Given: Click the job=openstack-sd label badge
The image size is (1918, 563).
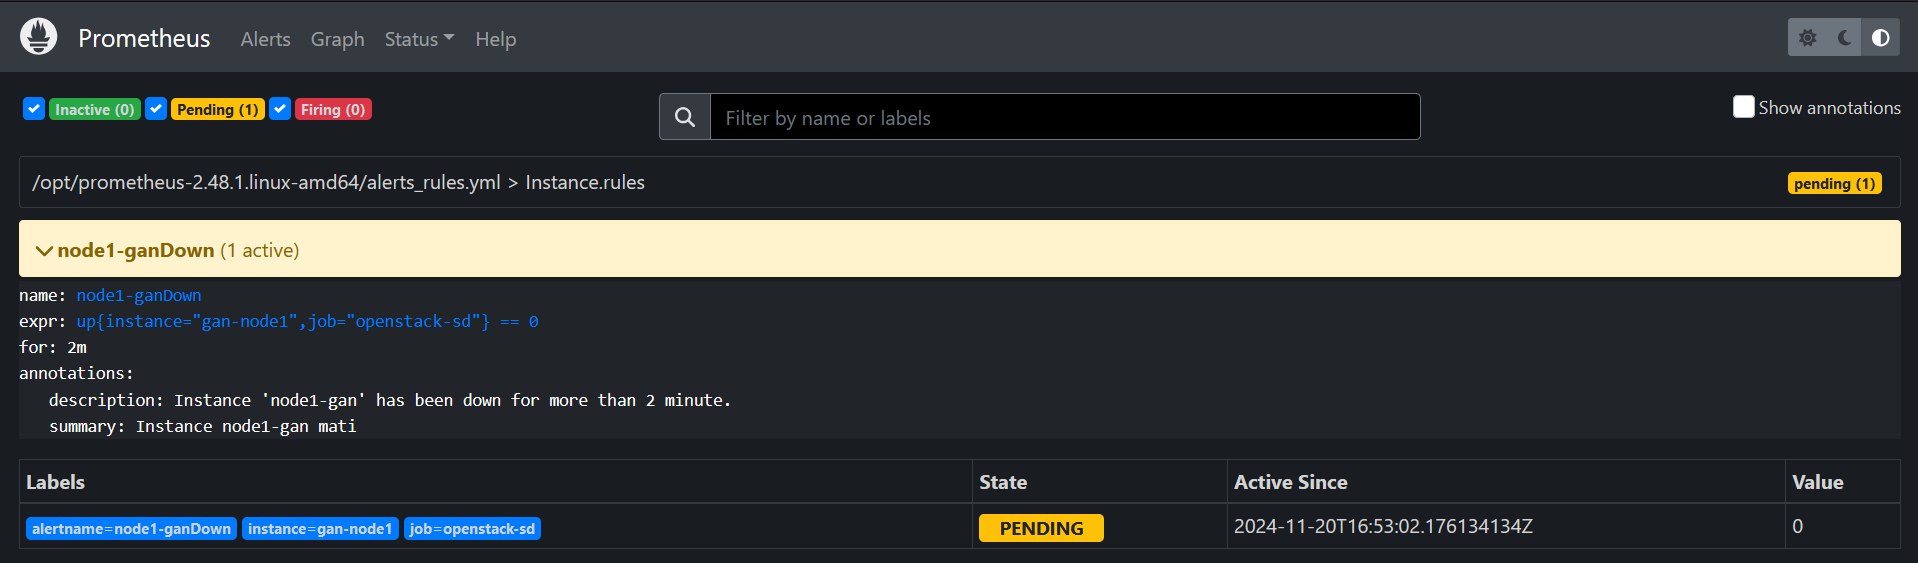Looking at the screenshot, I should click(472, 529).
